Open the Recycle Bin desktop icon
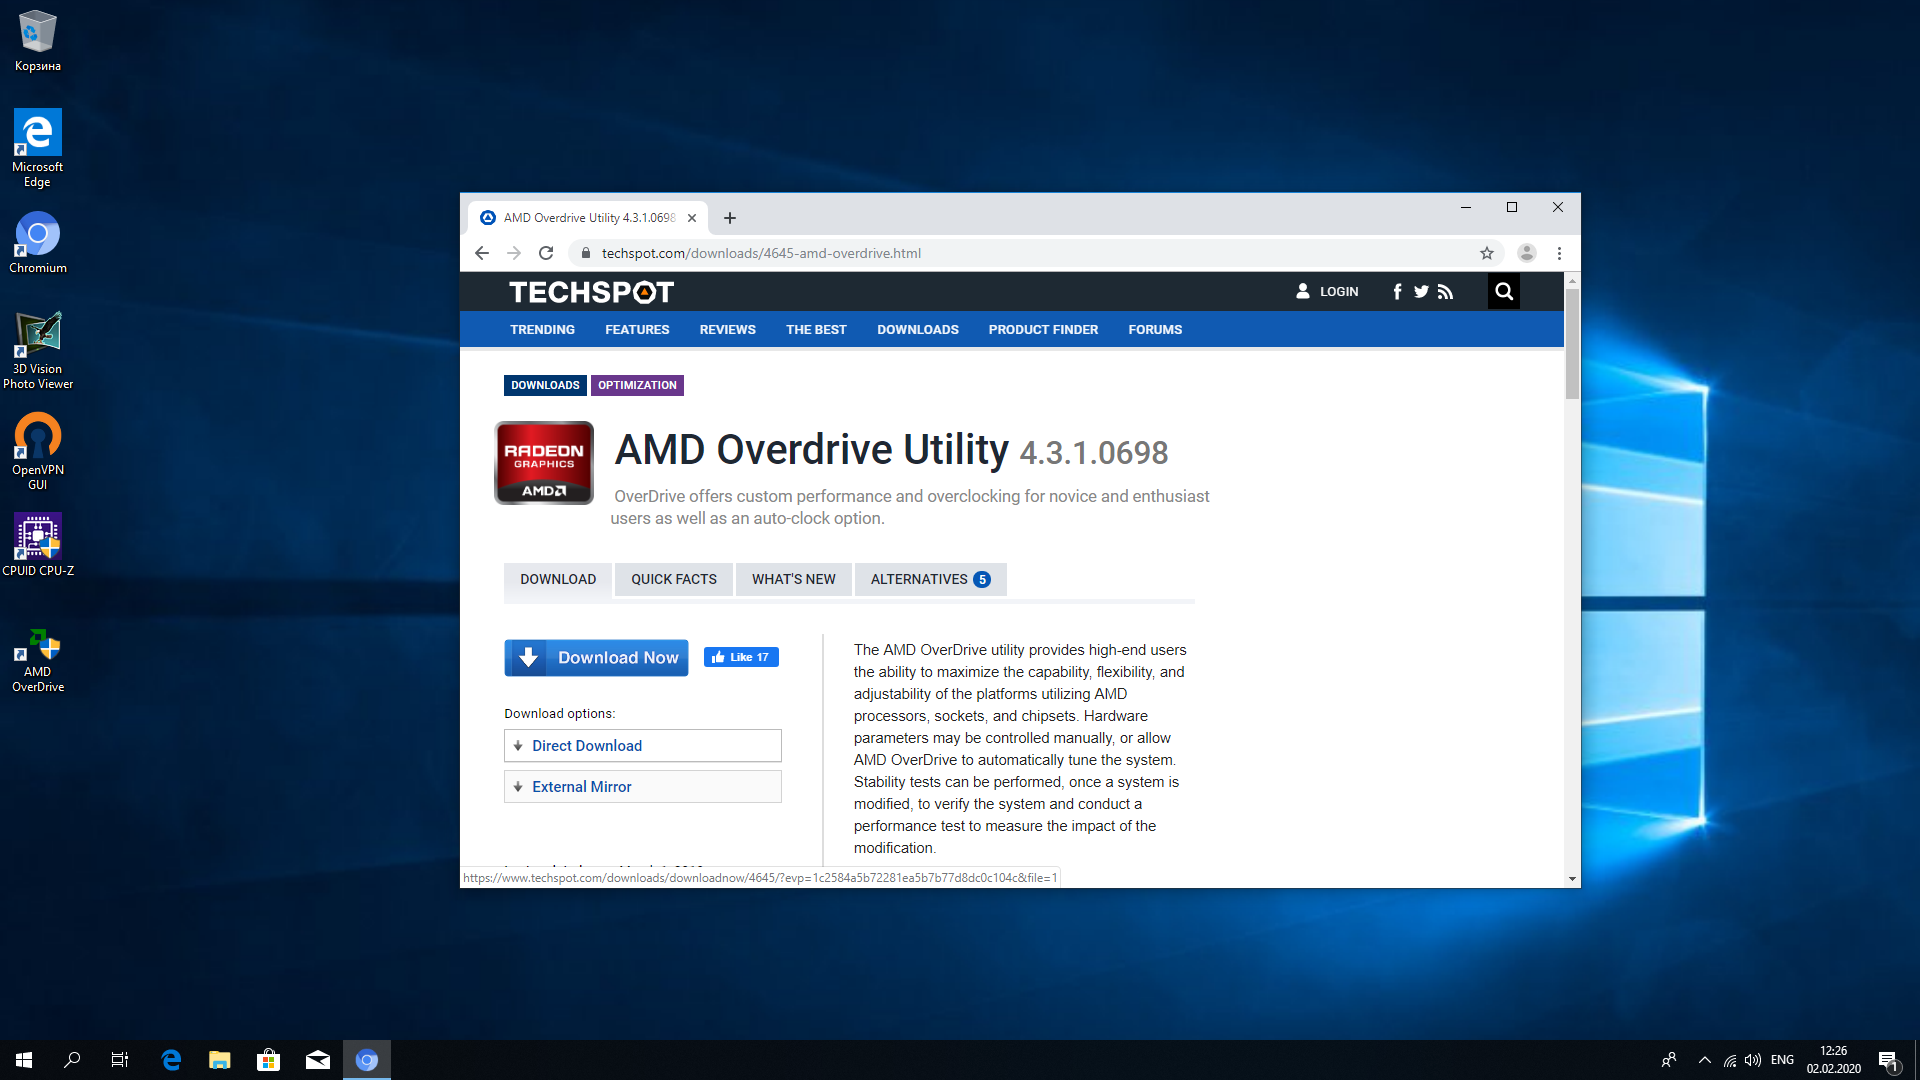The height and width of the screenshot is (1080, 1920). (x=38, y=41)
